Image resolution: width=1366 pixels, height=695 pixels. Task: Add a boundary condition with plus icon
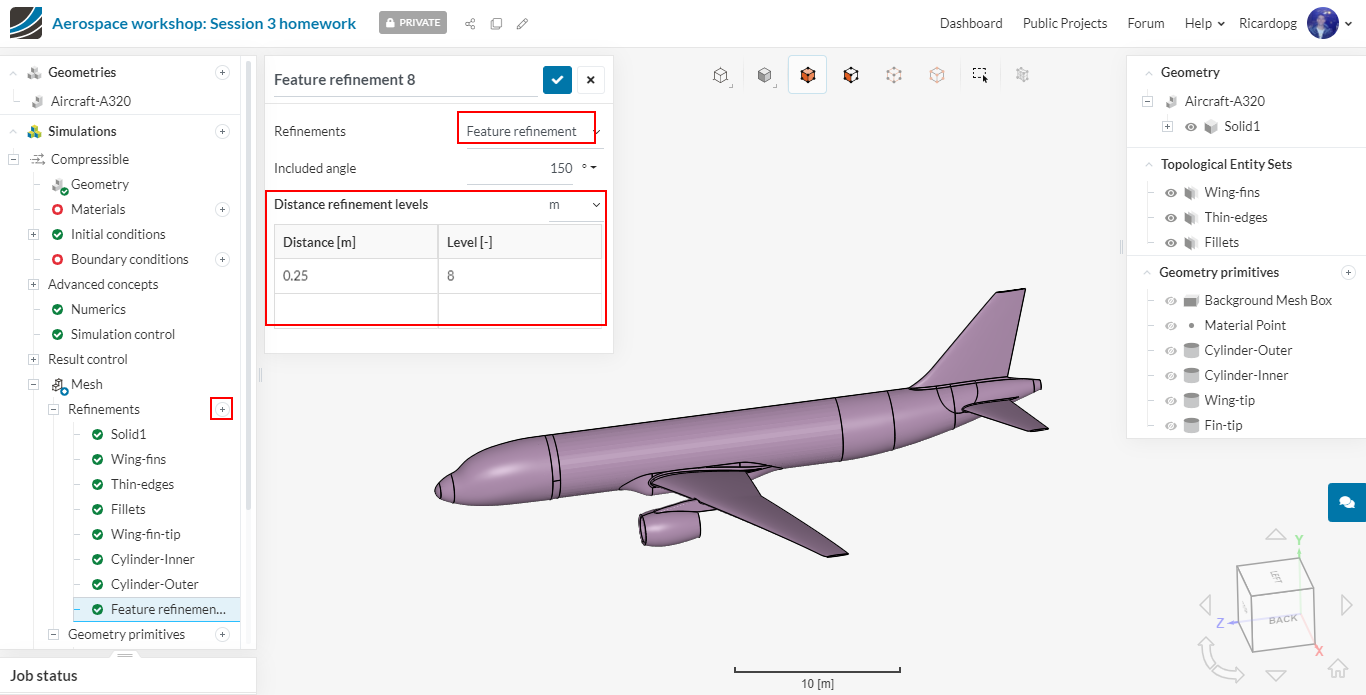(222, 259)
